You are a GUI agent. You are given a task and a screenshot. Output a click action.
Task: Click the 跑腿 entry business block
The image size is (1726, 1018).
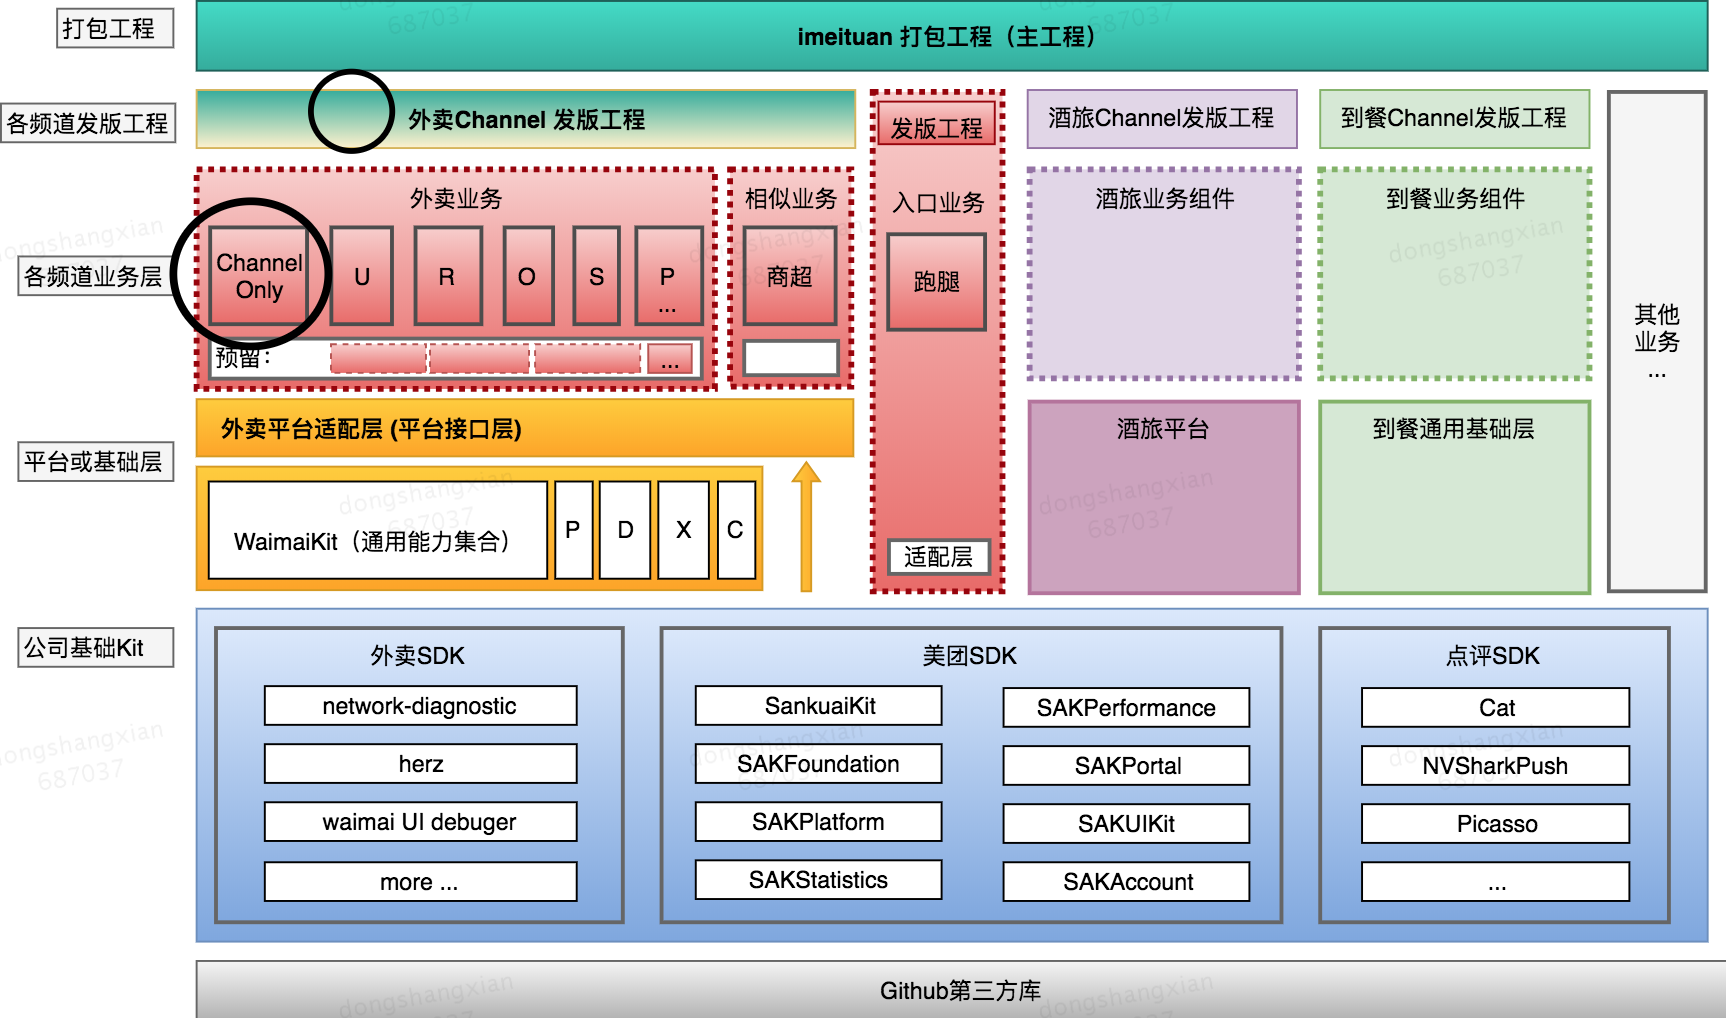(936, 281)
